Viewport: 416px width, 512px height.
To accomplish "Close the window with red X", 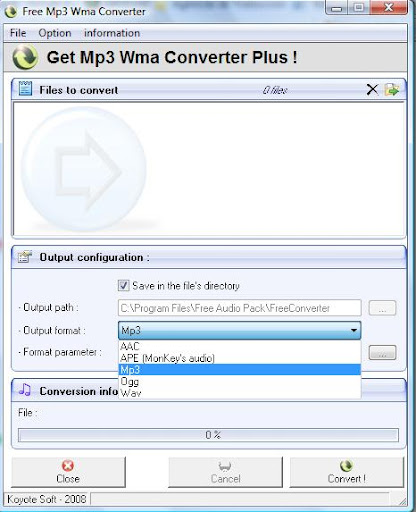I will [388, 8].
